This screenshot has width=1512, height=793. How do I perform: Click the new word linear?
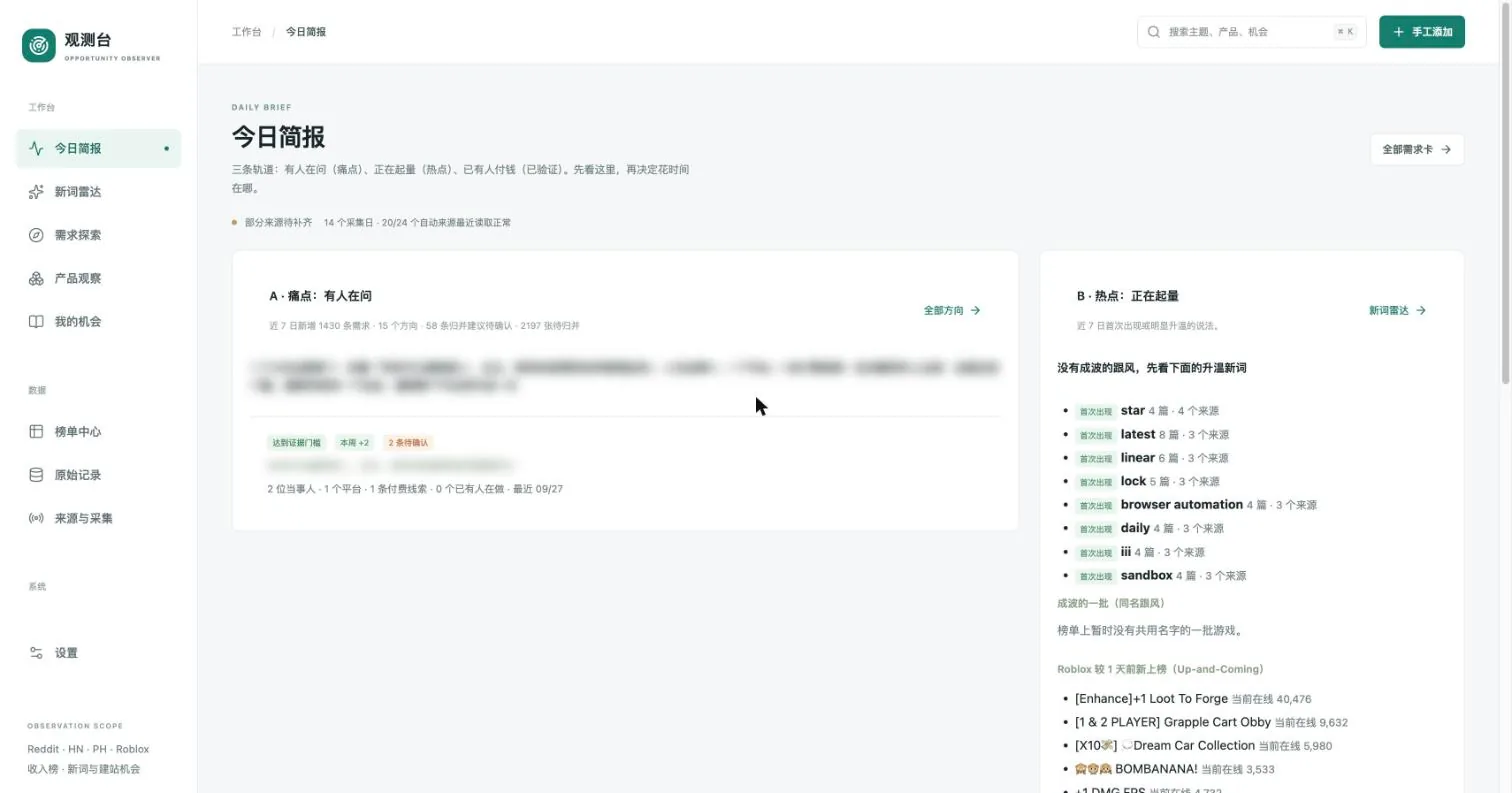(1137, 458)
